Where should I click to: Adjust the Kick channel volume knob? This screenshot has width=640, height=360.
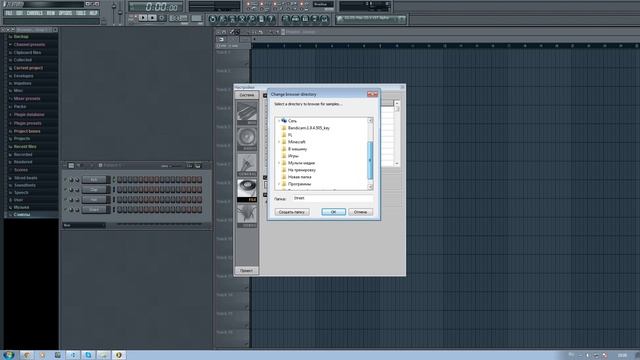77,180
